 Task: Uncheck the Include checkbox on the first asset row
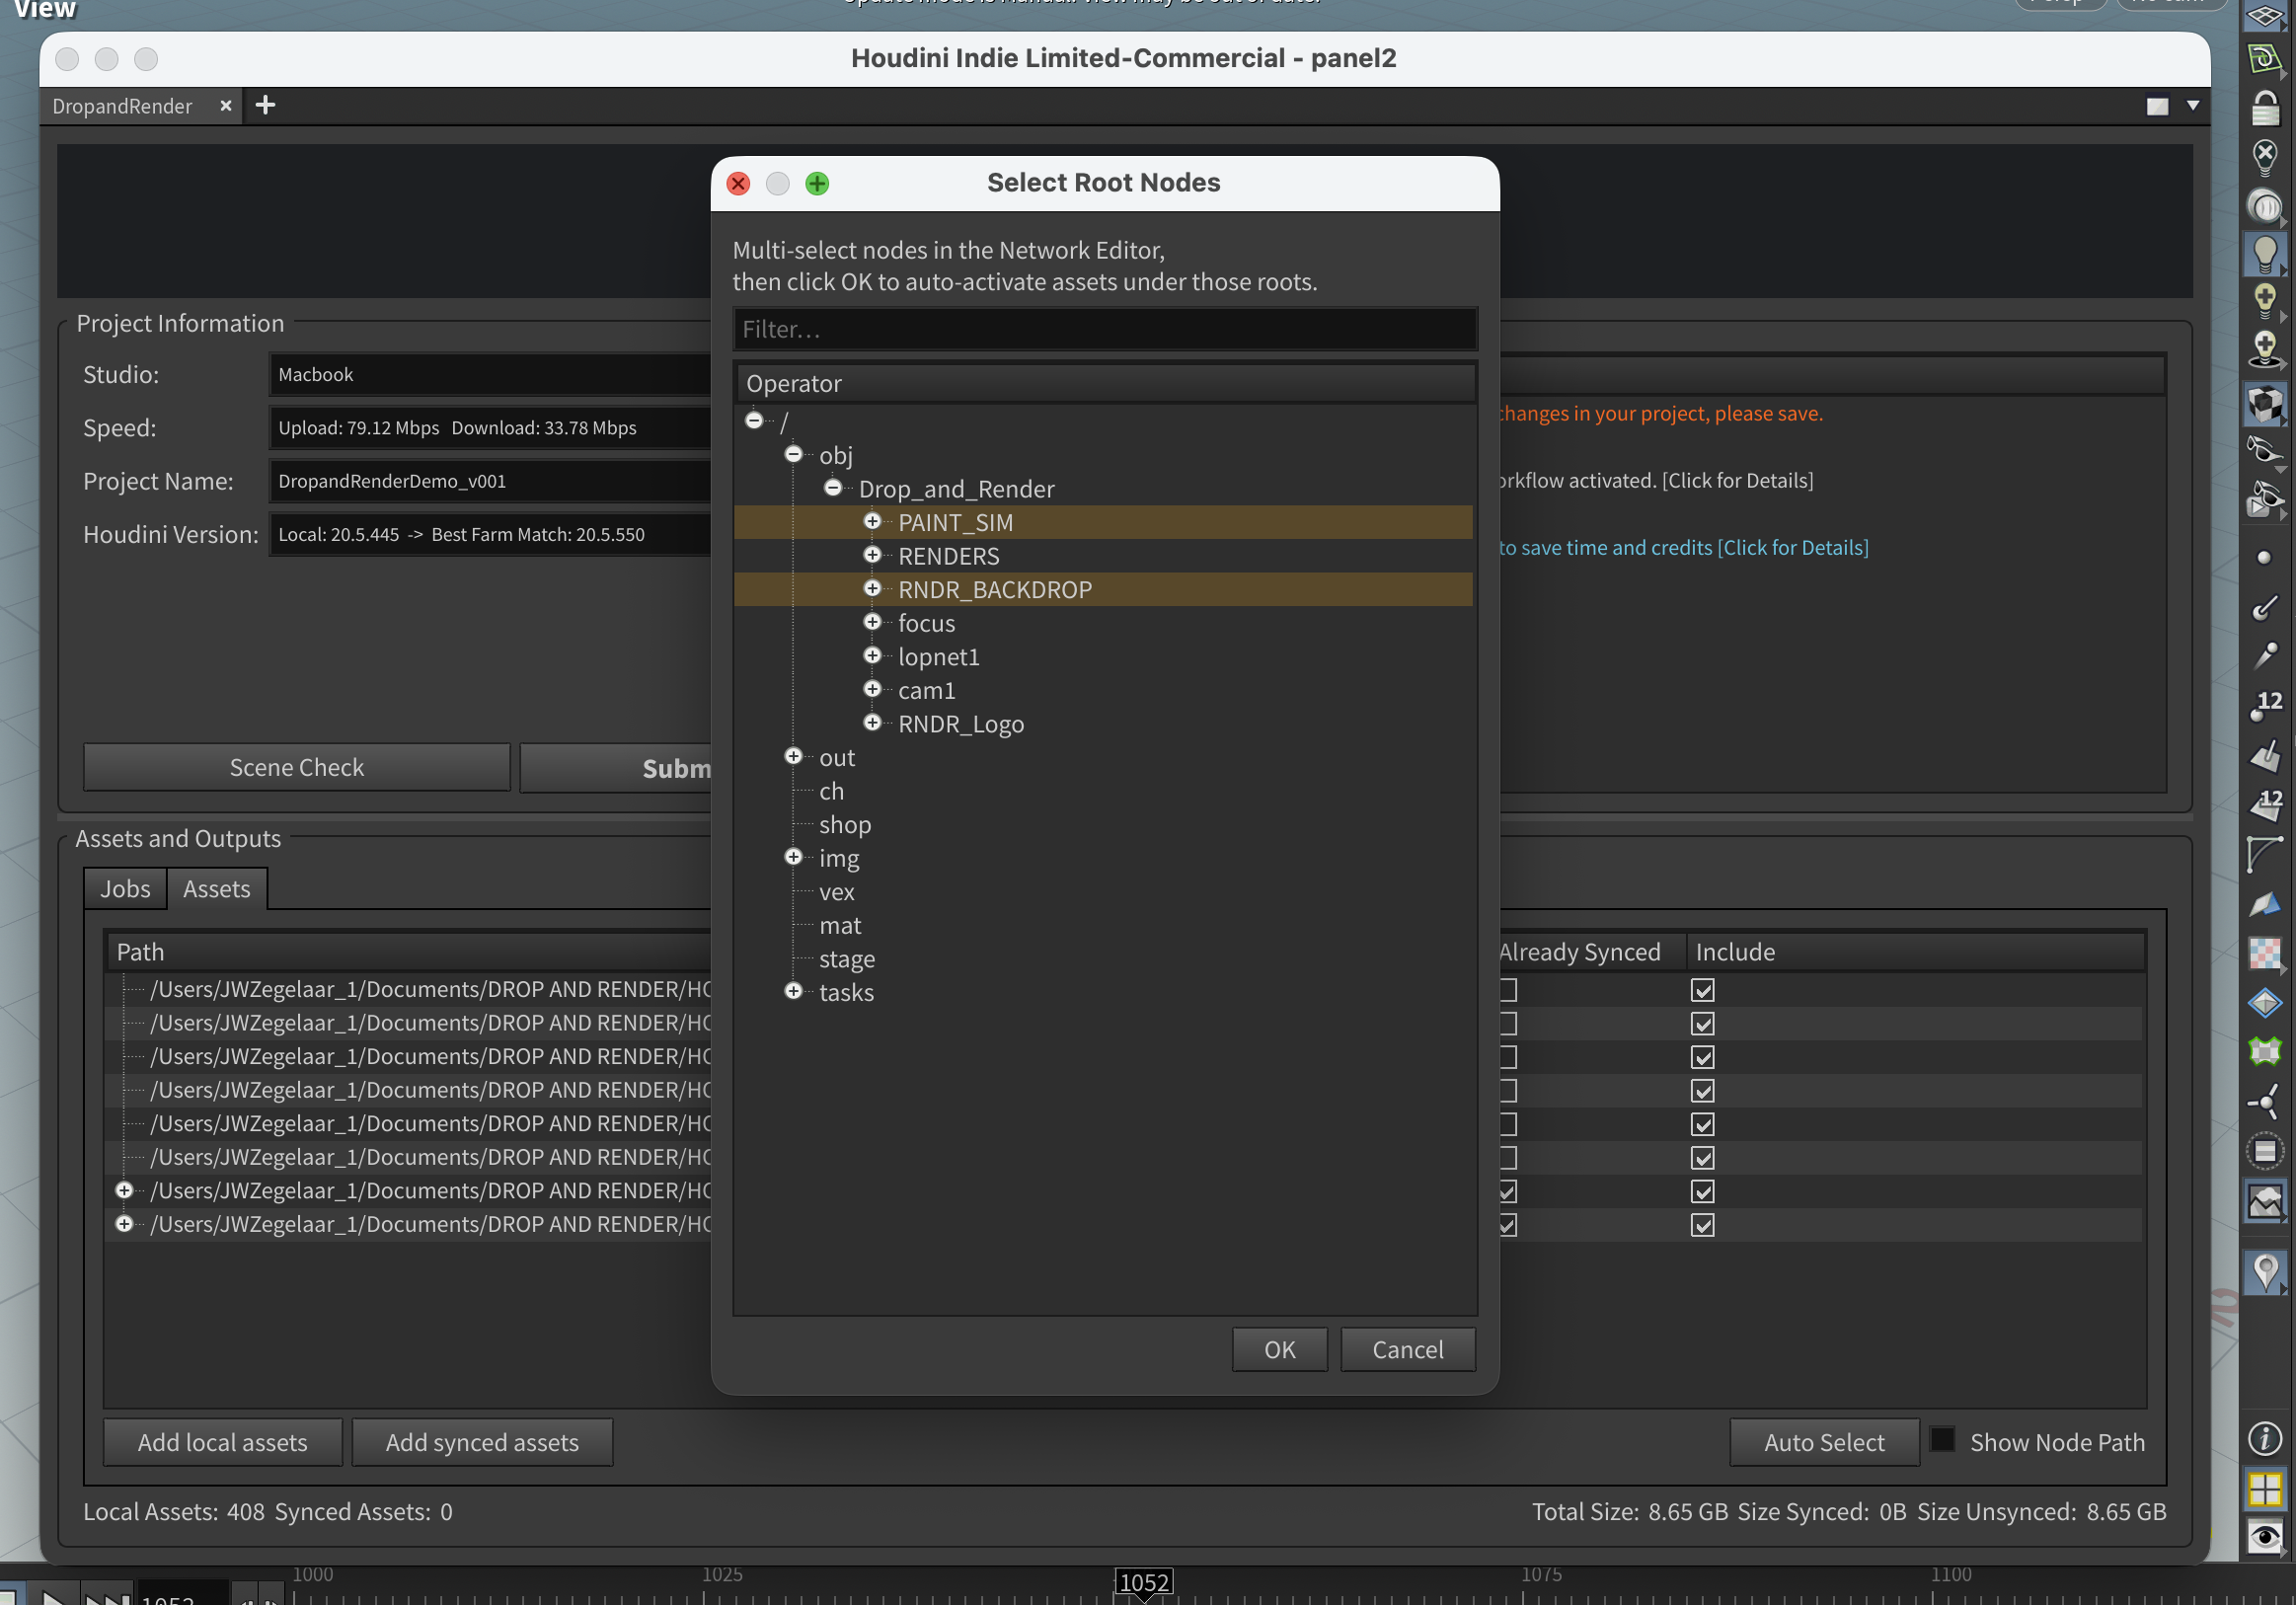[1703, 989]
